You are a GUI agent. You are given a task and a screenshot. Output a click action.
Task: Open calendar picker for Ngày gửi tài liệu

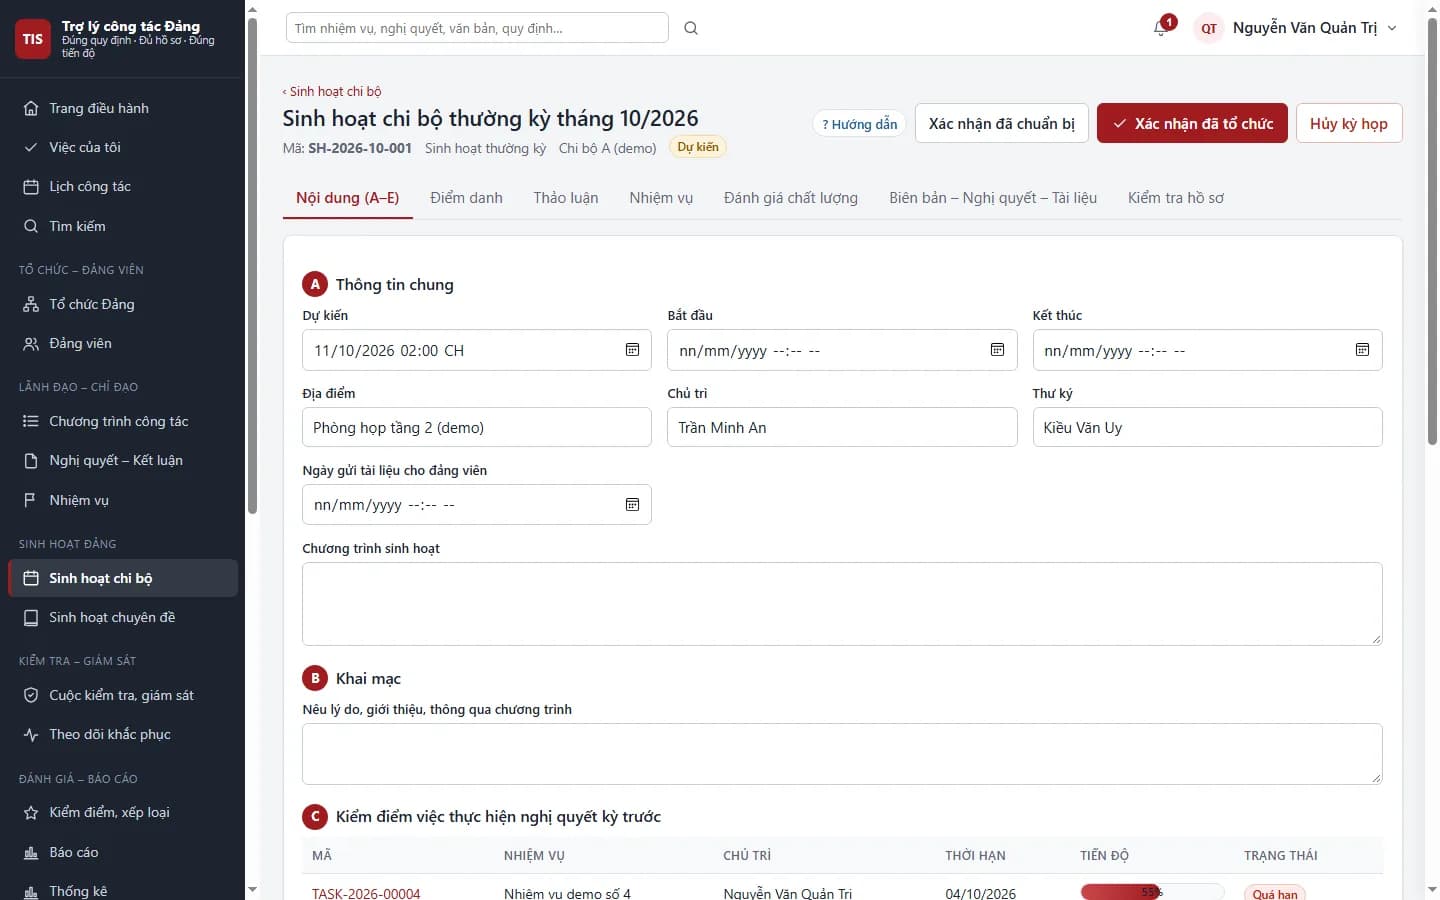632,505
